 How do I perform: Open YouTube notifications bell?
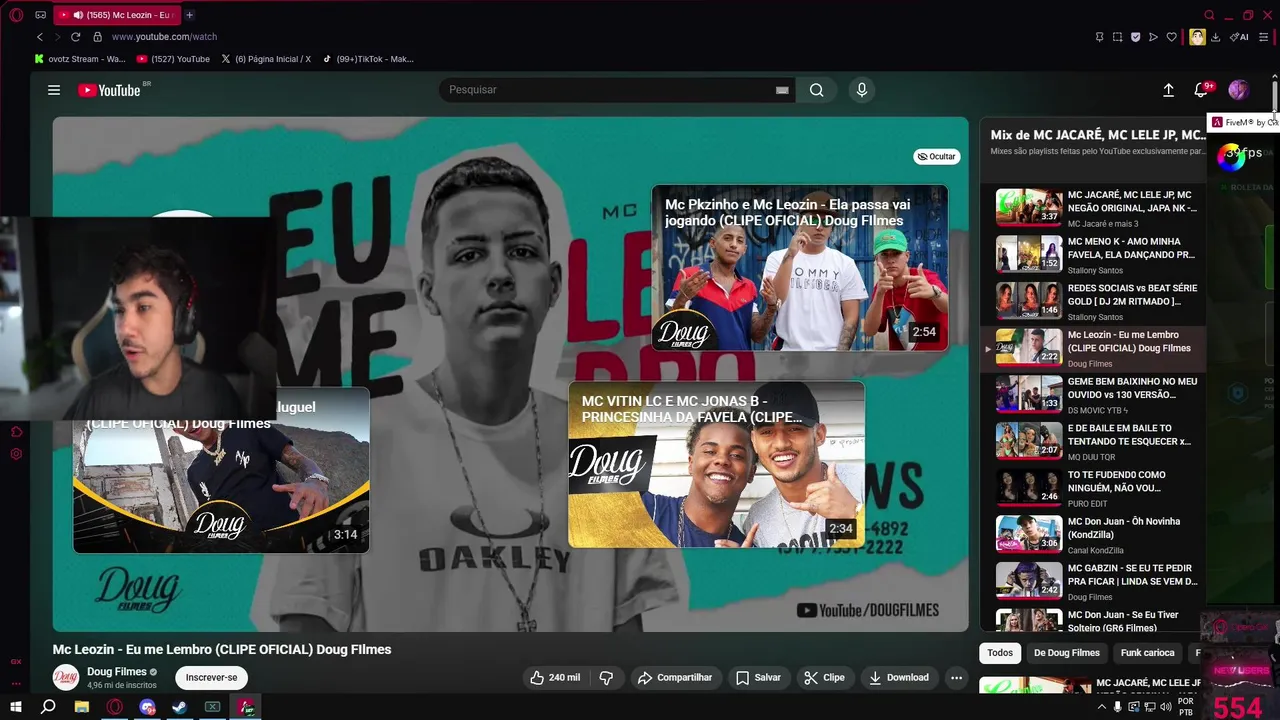[x=1202, y=90]
